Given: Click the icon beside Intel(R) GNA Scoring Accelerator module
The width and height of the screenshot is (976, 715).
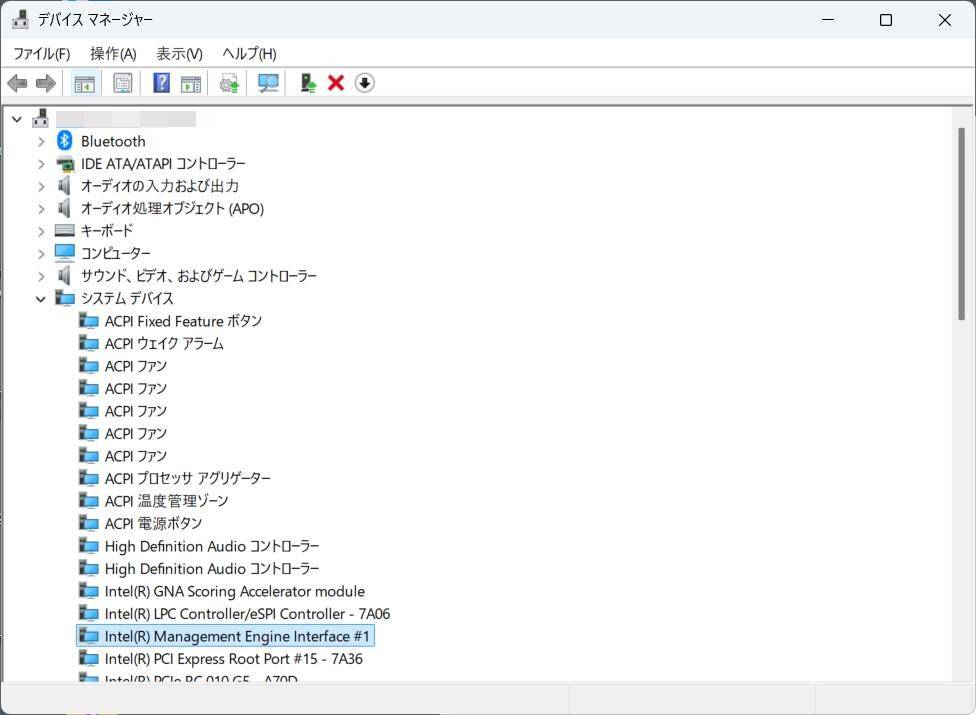Looking at the screenshot, I should pos(88,591).
